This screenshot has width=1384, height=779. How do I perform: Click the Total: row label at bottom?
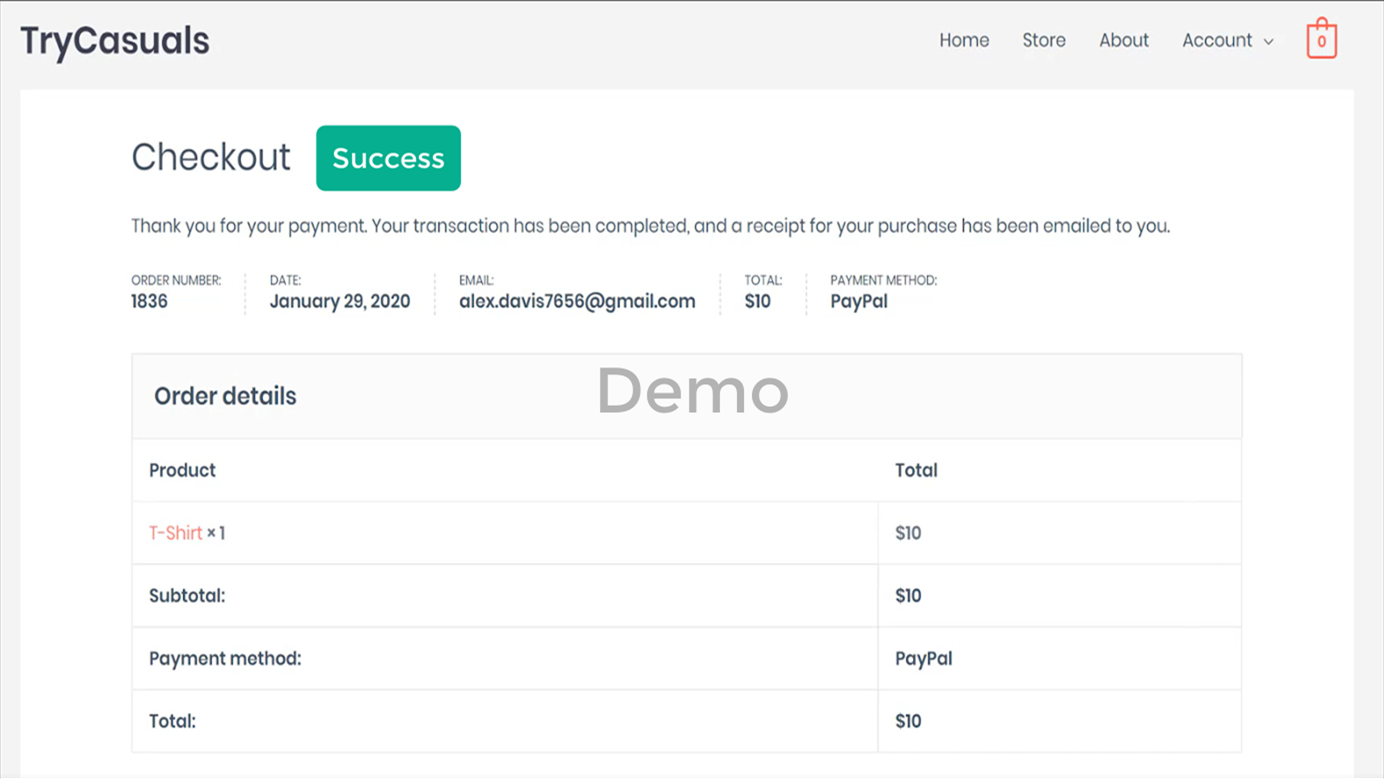pyautogui.click(x=172, y=721)
